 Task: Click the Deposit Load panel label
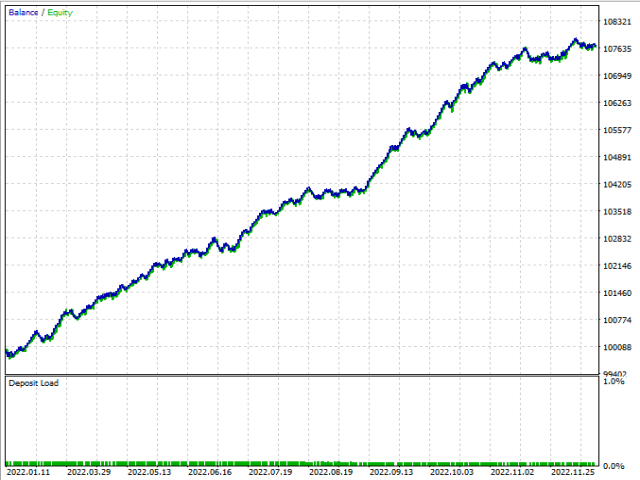[x=33, y=383]
